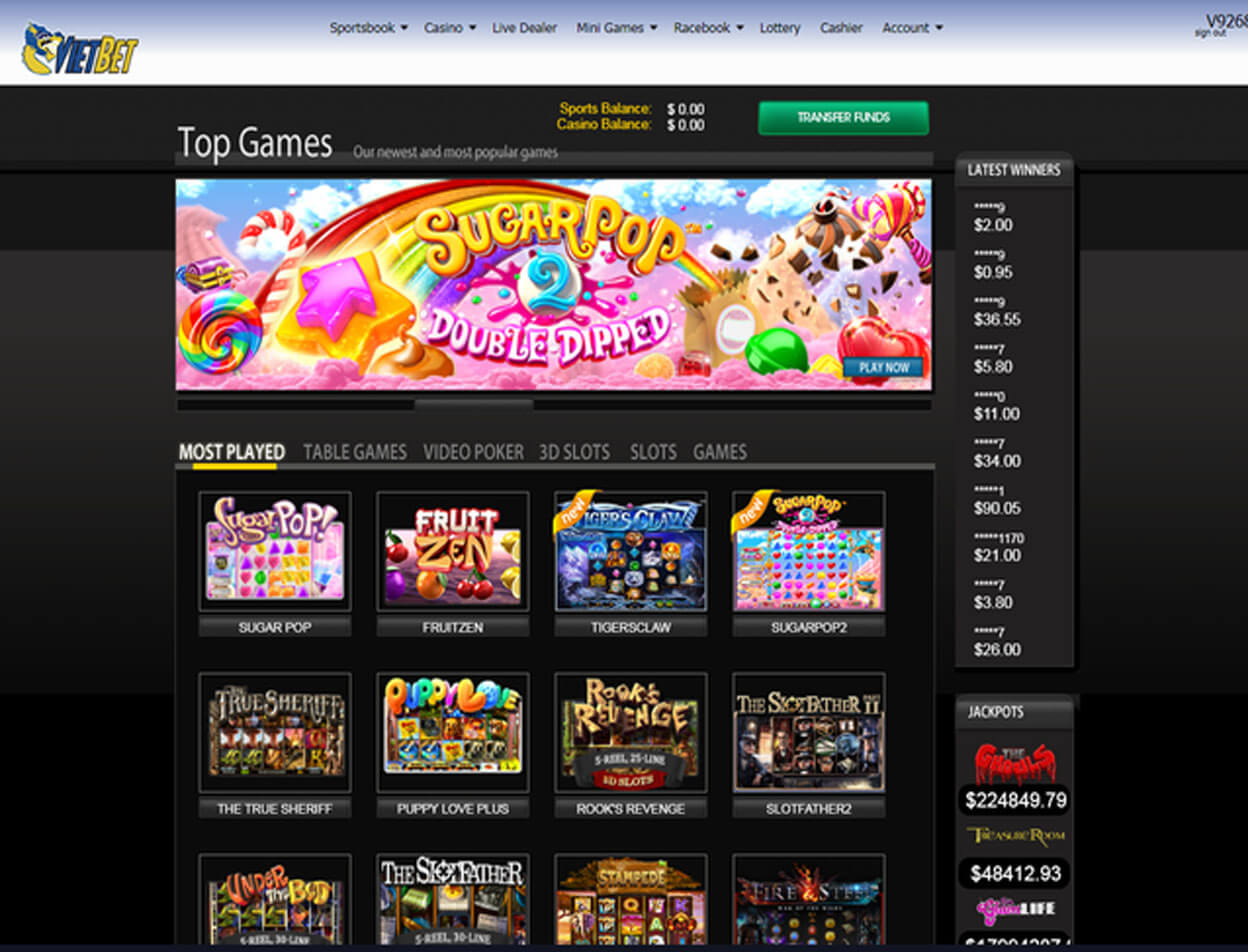Screen dimensions: 1248x952
Task: Switch to the Slots tab
Action: click(x=653, y=452)
